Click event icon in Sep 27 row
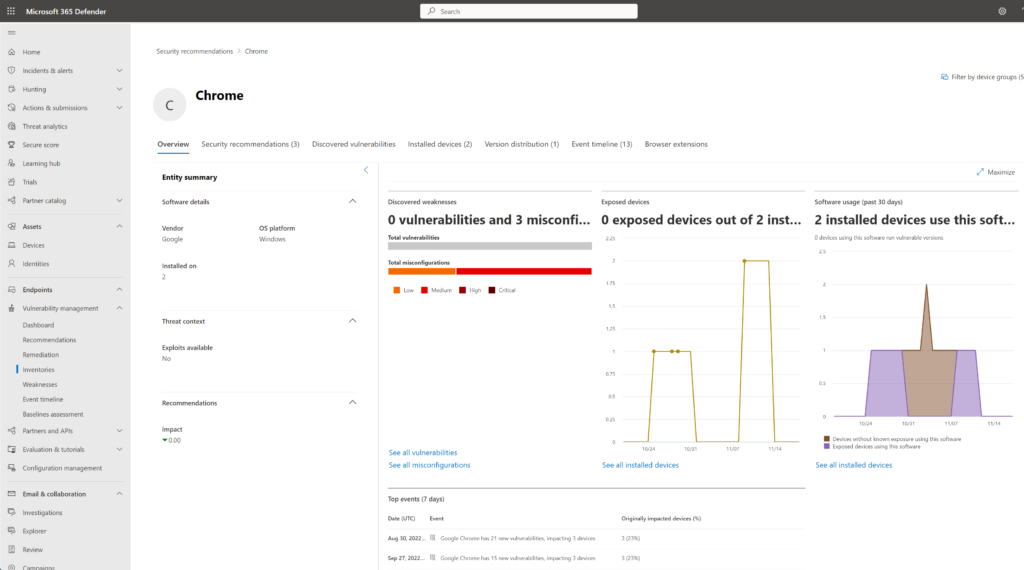The width and height of the screenshot is (1024, 570). [x=432, y=558]
